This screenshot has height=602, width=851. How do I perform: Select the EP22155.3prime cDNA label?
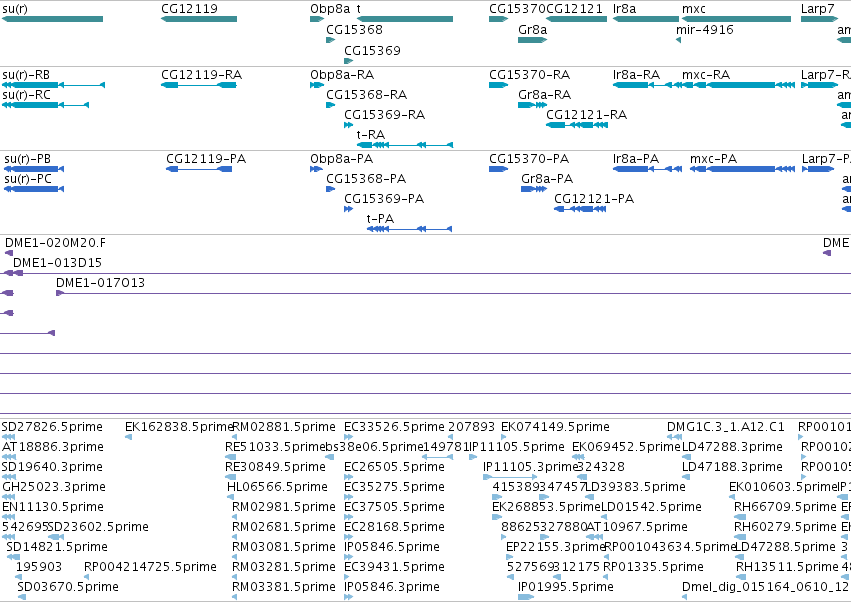pyautogui.click(x=555, y=547)
